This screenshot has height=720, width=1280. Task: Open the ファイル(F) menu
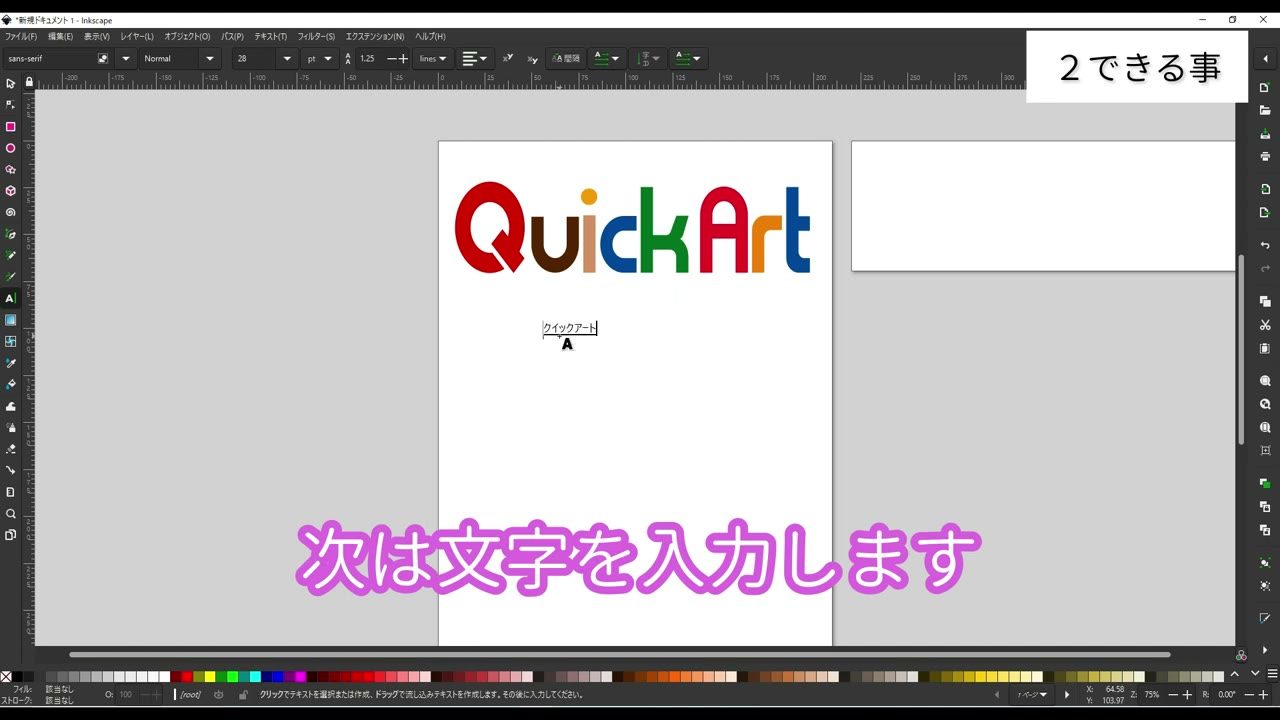(21, 36)
